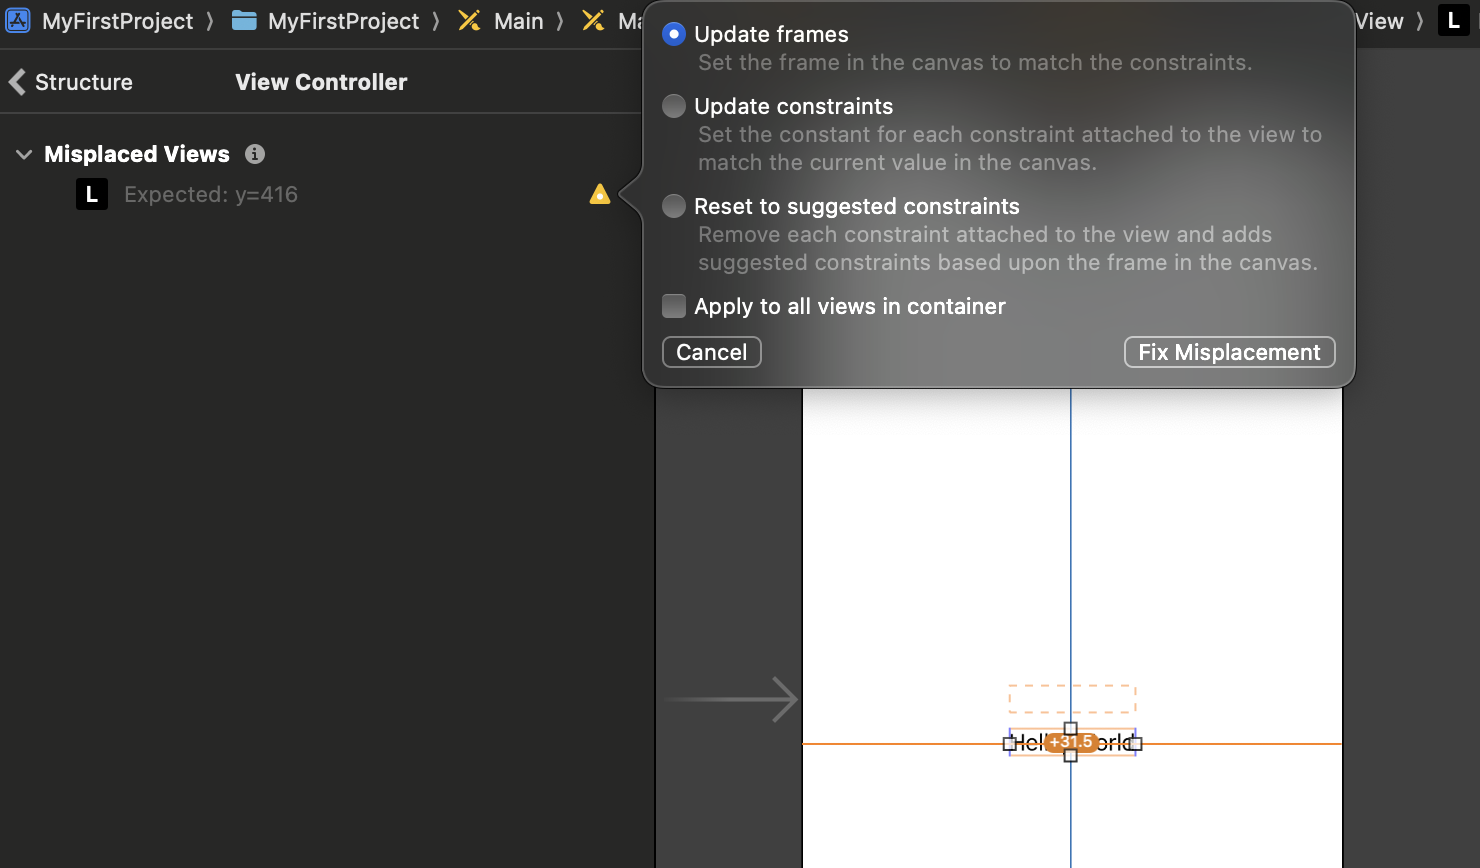This screenshot has height=868, width=1480.
Task: Select Reset to suggested constraints option
Action: point(674,206)
